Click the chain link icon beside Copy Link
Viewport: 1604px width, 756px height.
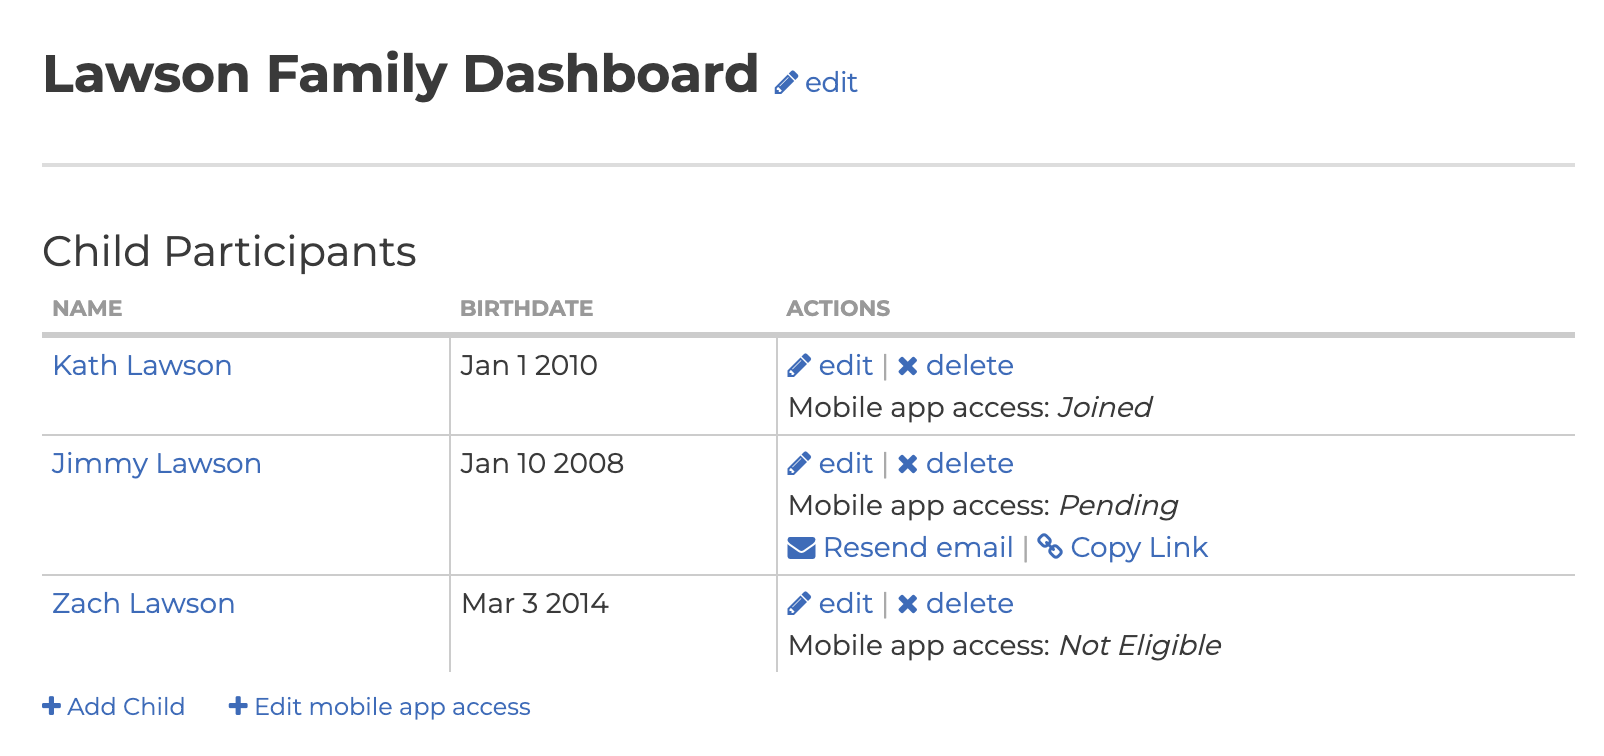(x=1050, y=546)
